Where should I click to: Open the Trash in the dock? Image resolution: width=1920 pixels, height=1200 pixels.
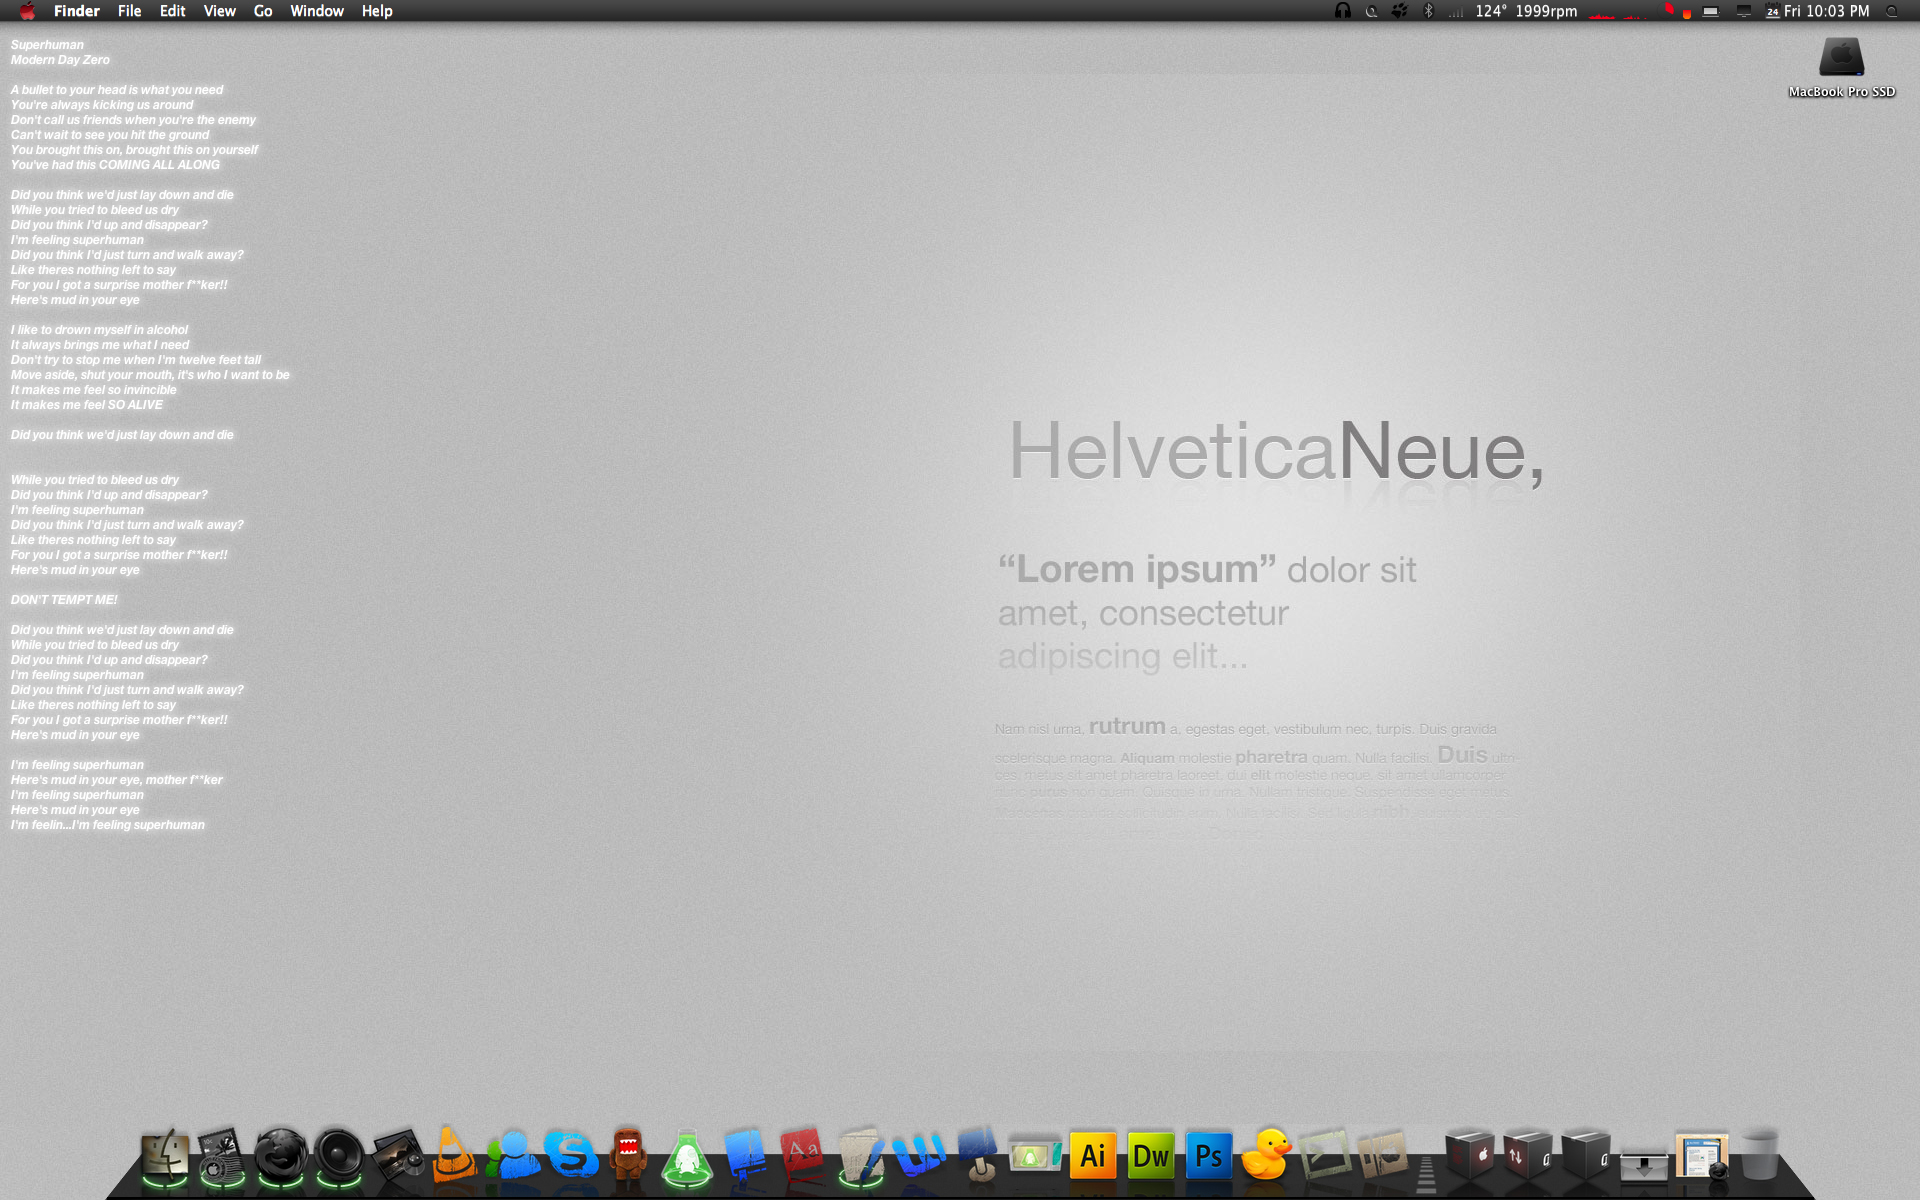[x=1759, y=1157]
